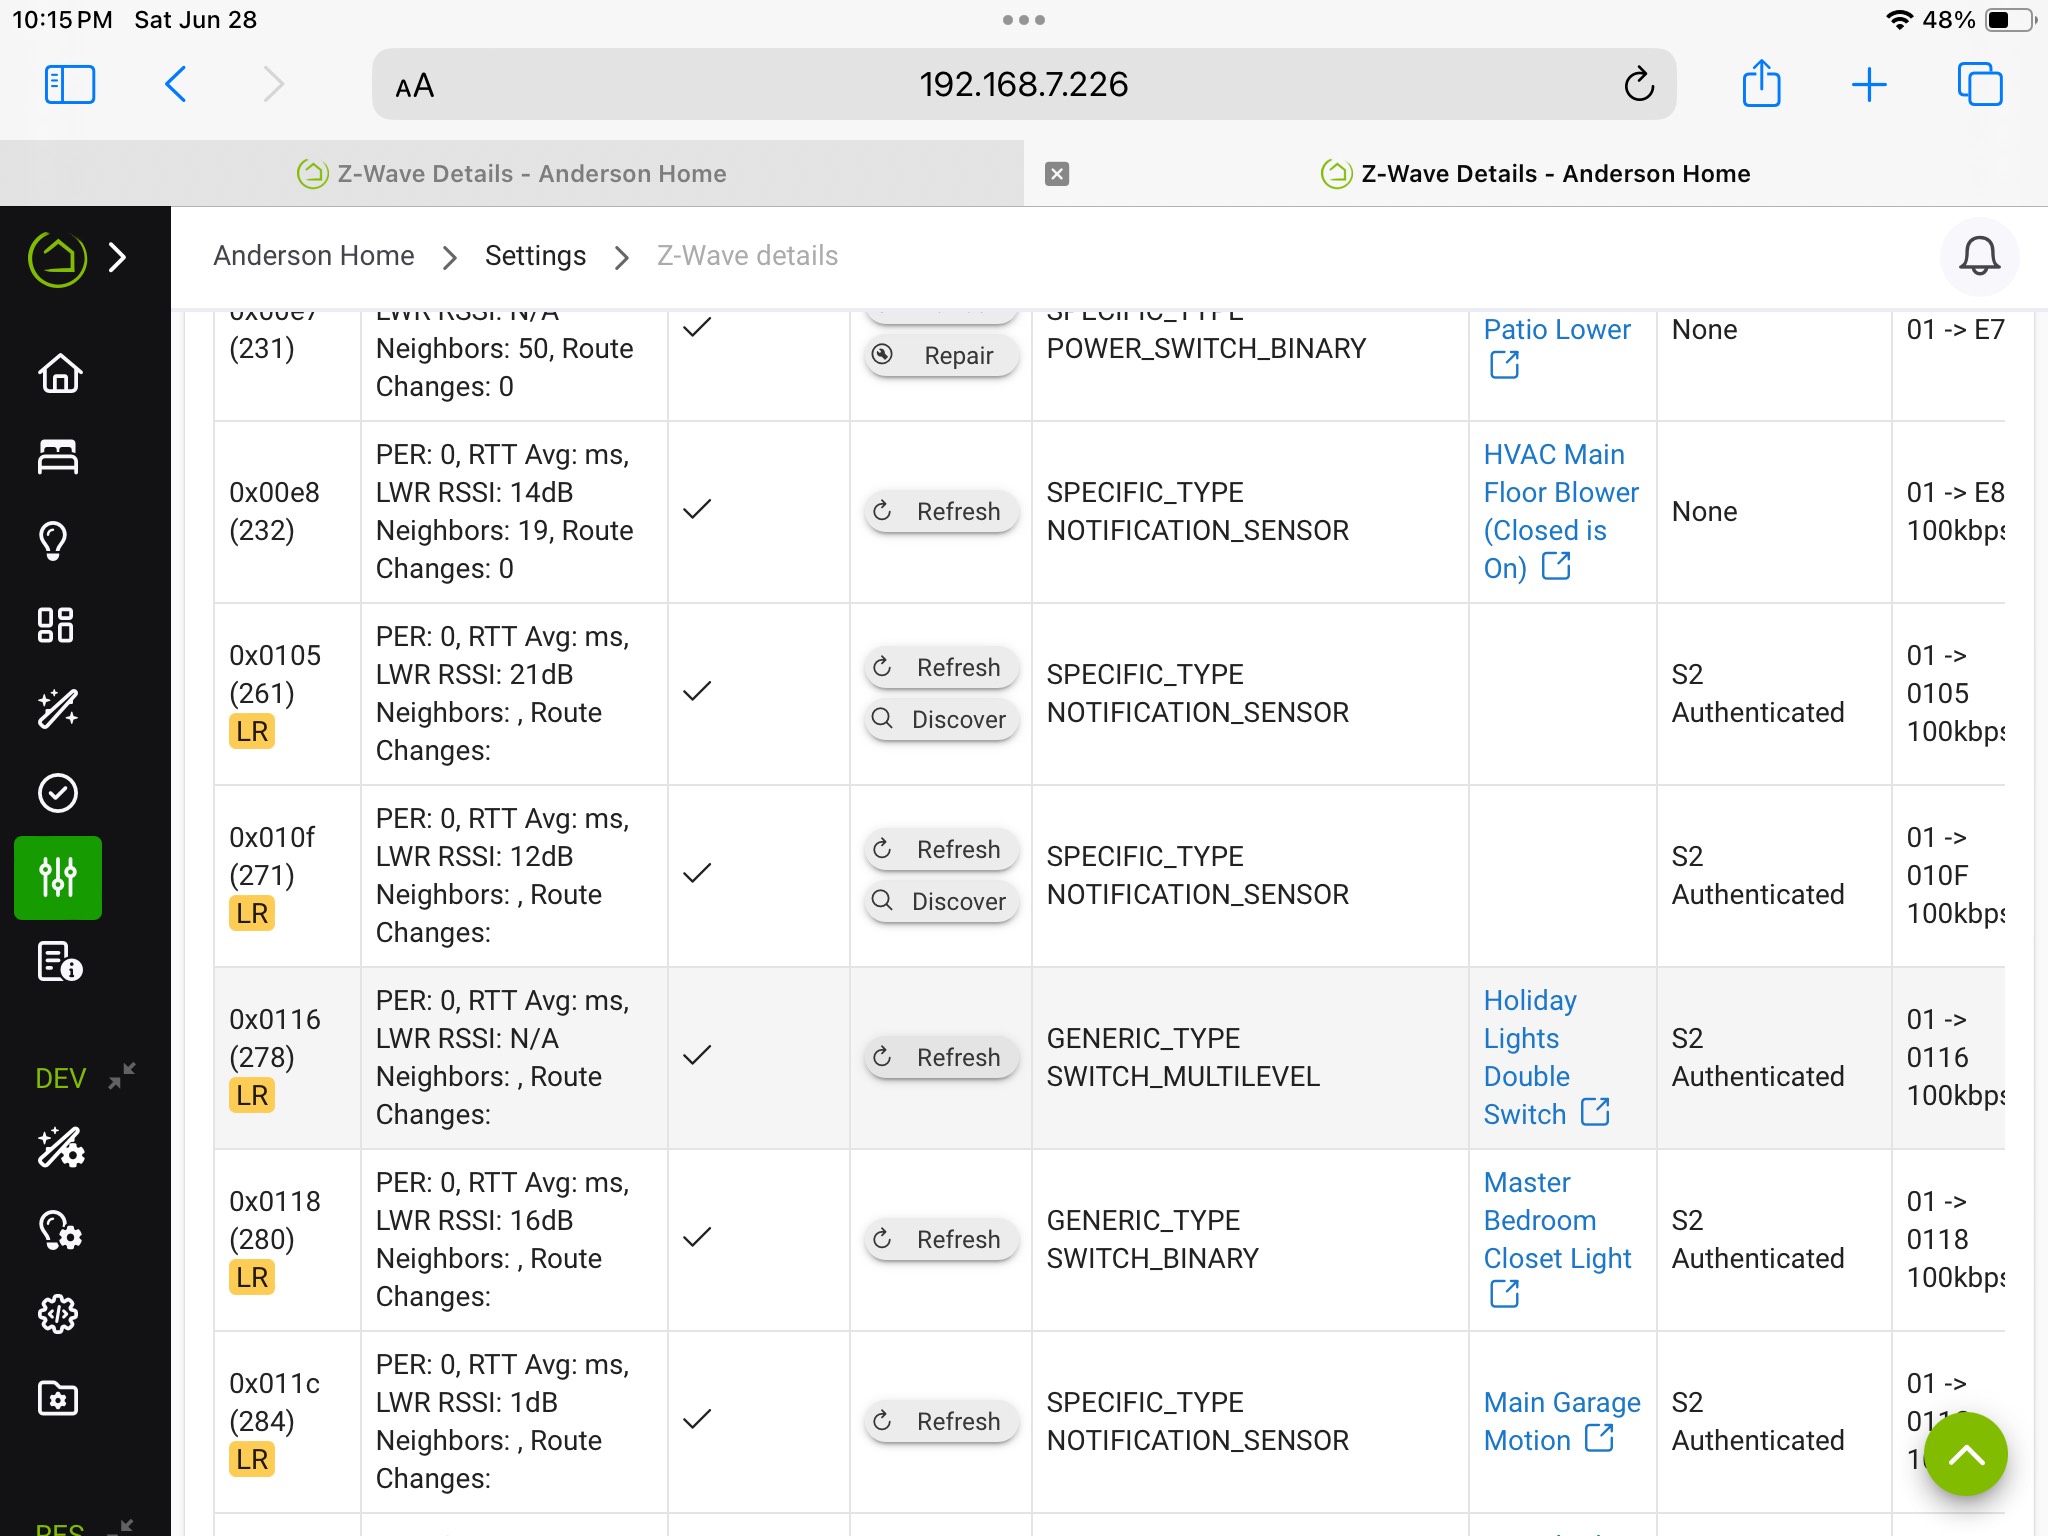
Task: Open the checkmark circle sidebar icon
Action: [x=58, y=793]
